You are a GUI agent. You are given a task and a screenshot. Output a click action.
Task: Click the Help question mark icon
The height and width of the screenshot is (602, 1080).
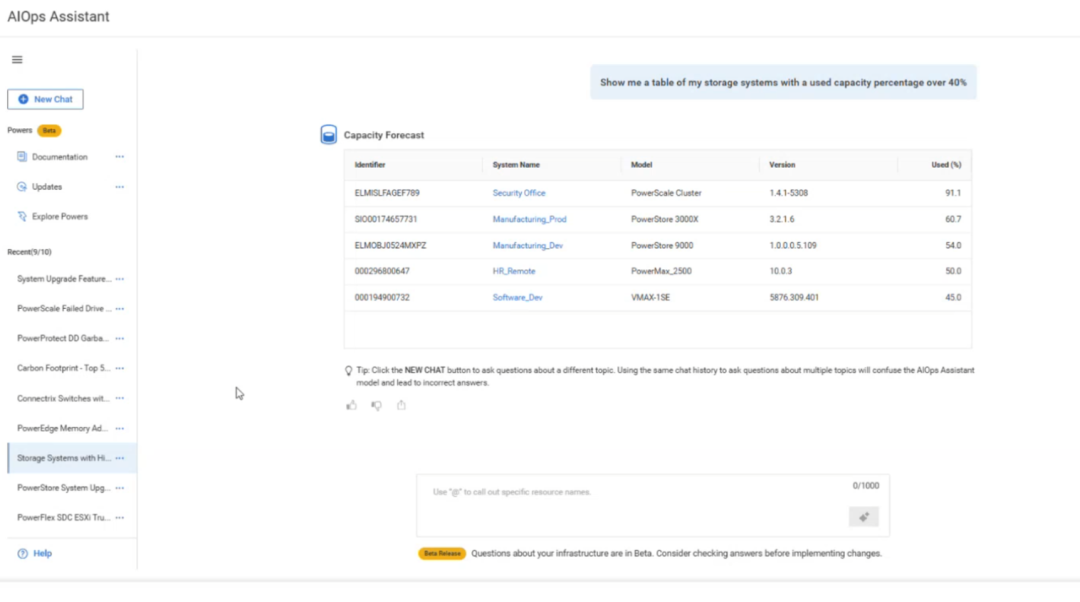click(x=22, y=553)
